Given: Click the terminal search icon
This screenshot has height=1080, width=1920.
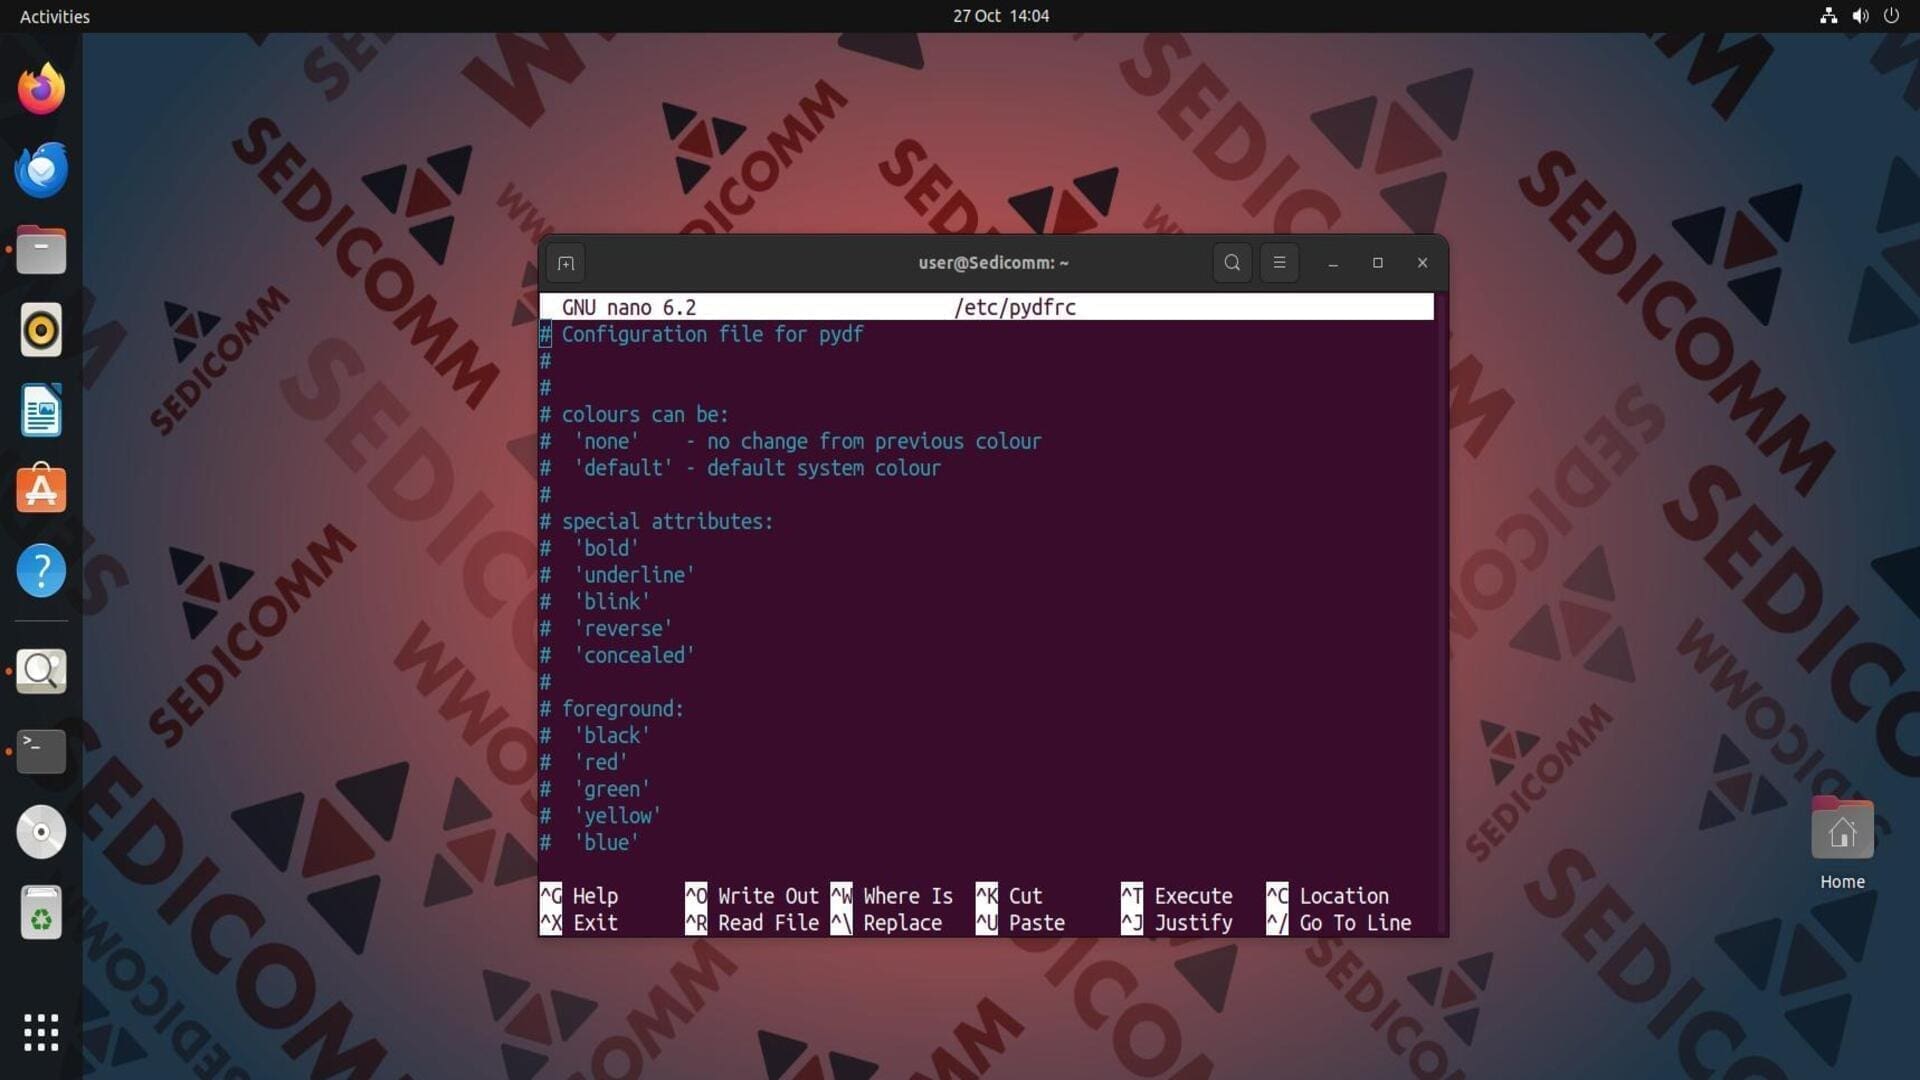Looking at the screenshot, I should (1232, 263).
